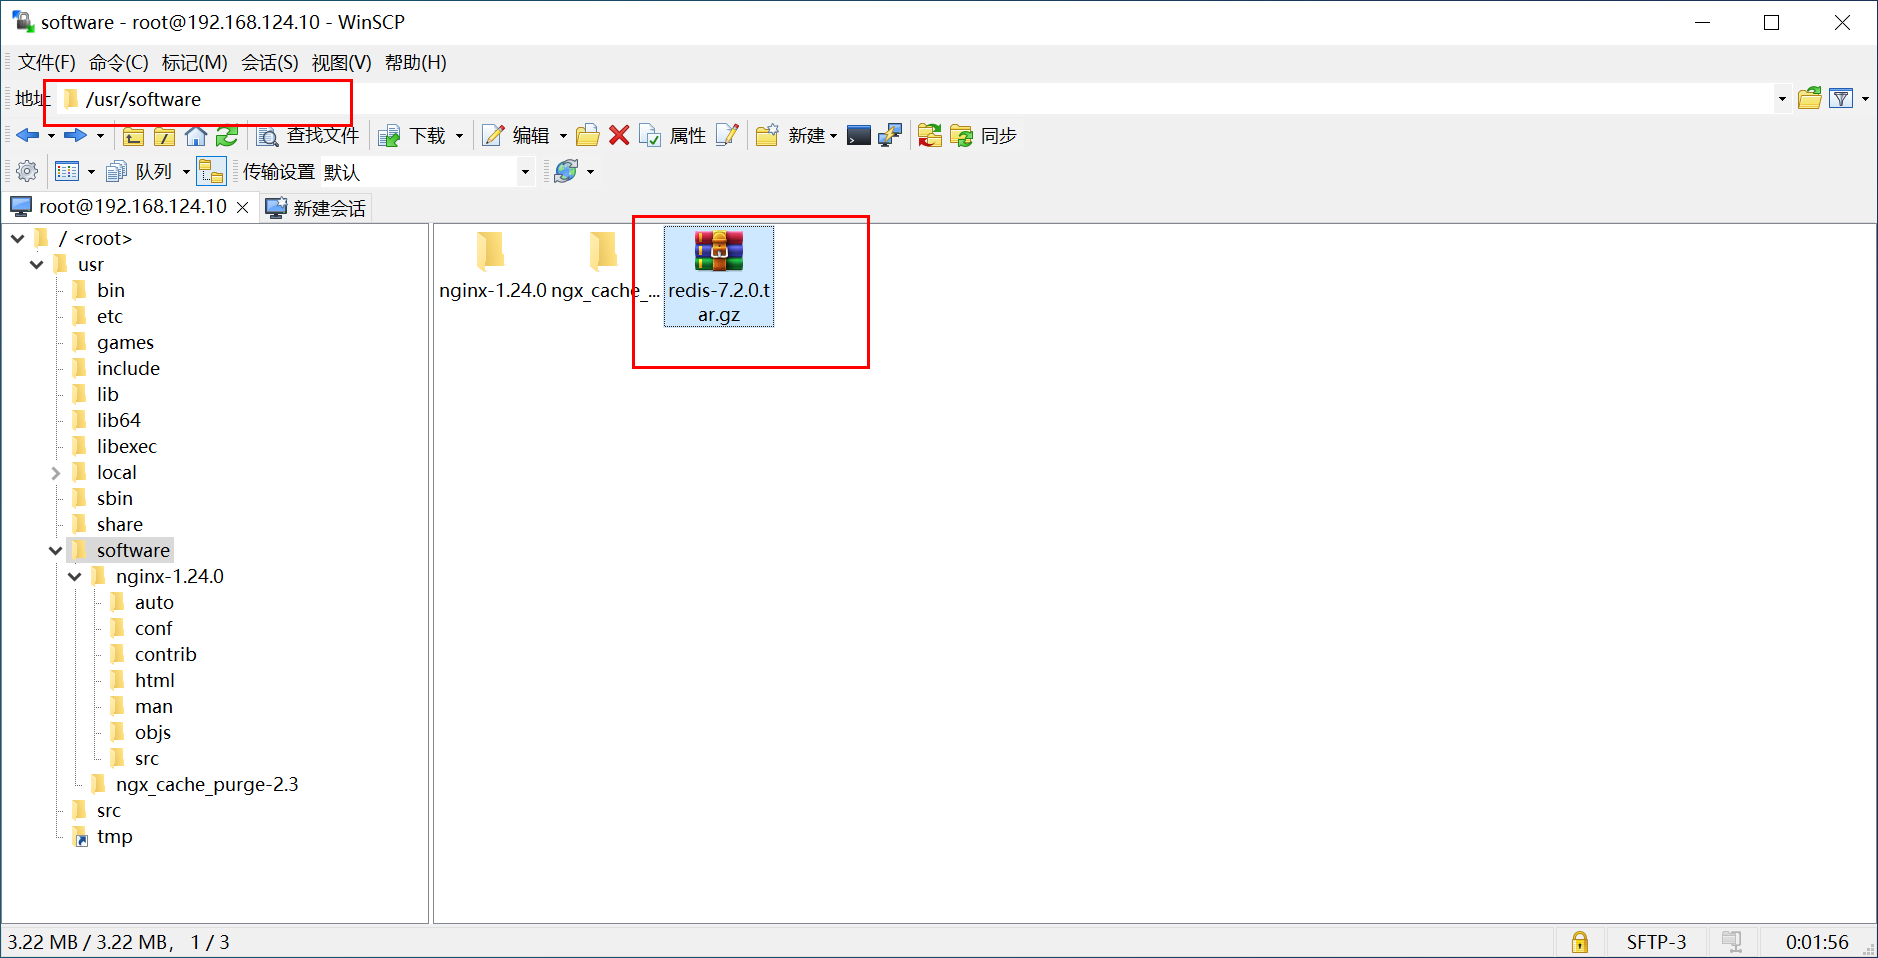
Task: Go to parent directory with the up-folder icon
Action: point(133,136)
